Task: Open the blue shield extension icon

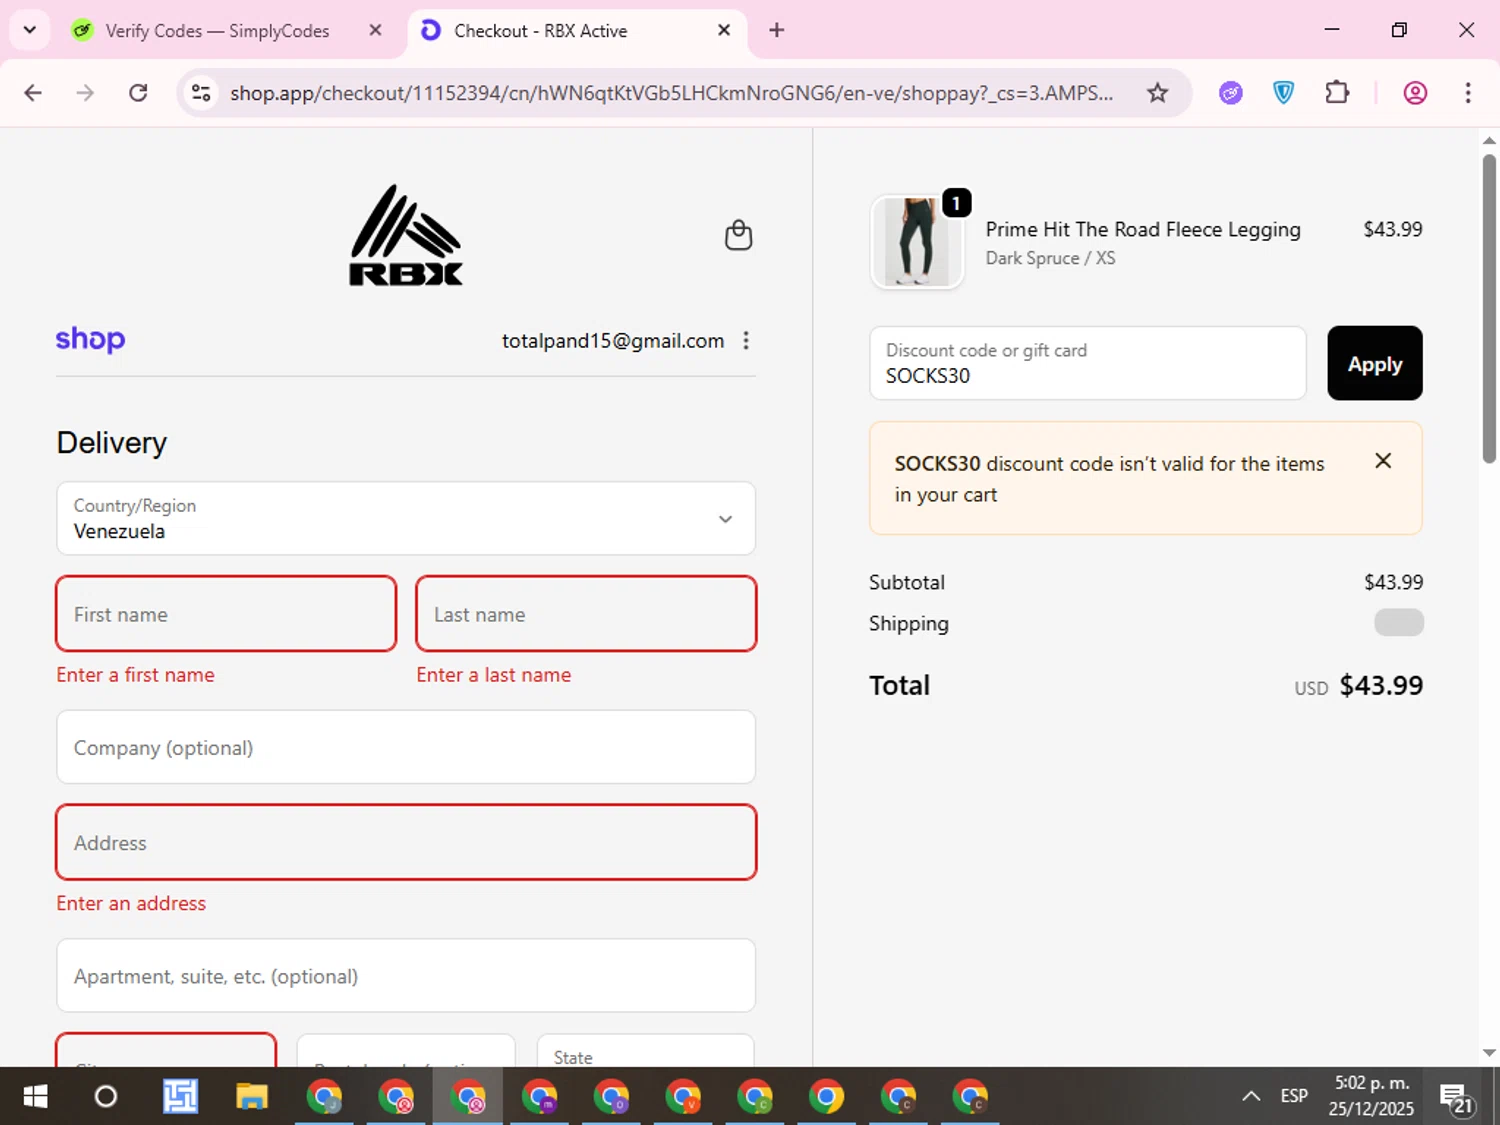Action: 1283,93
